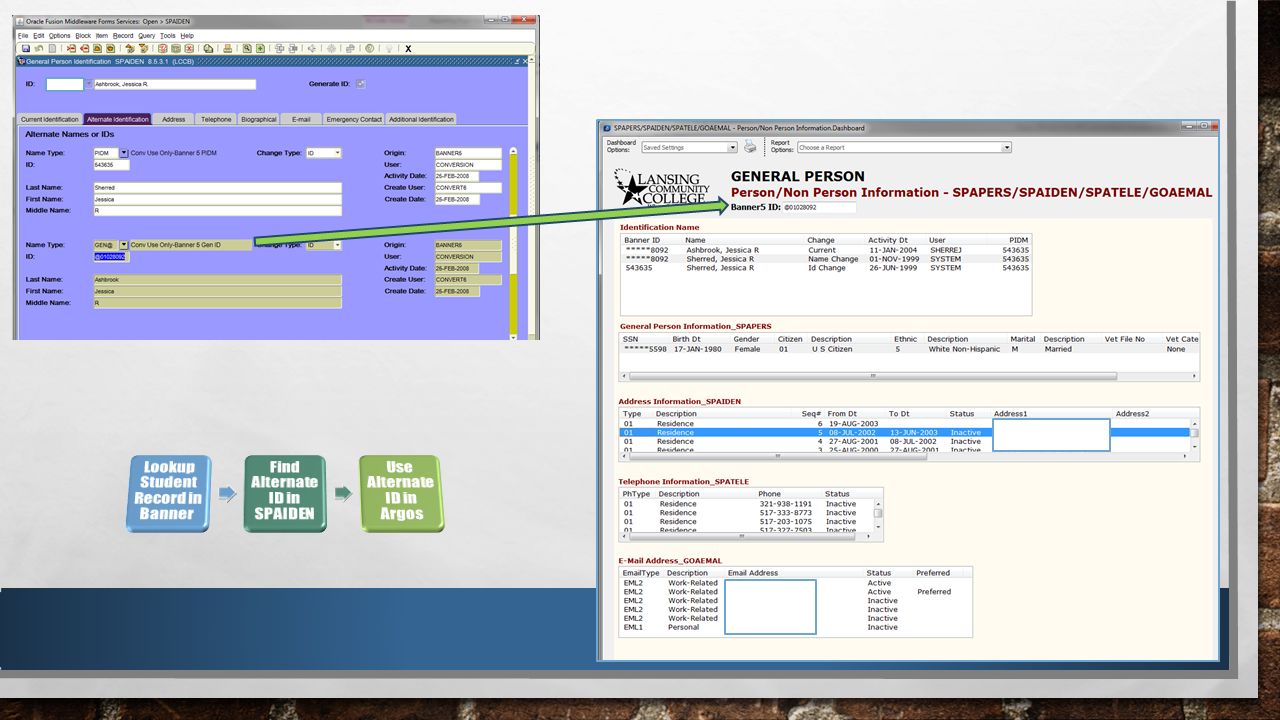Select the Preferred Active EML2 email row

796,591
